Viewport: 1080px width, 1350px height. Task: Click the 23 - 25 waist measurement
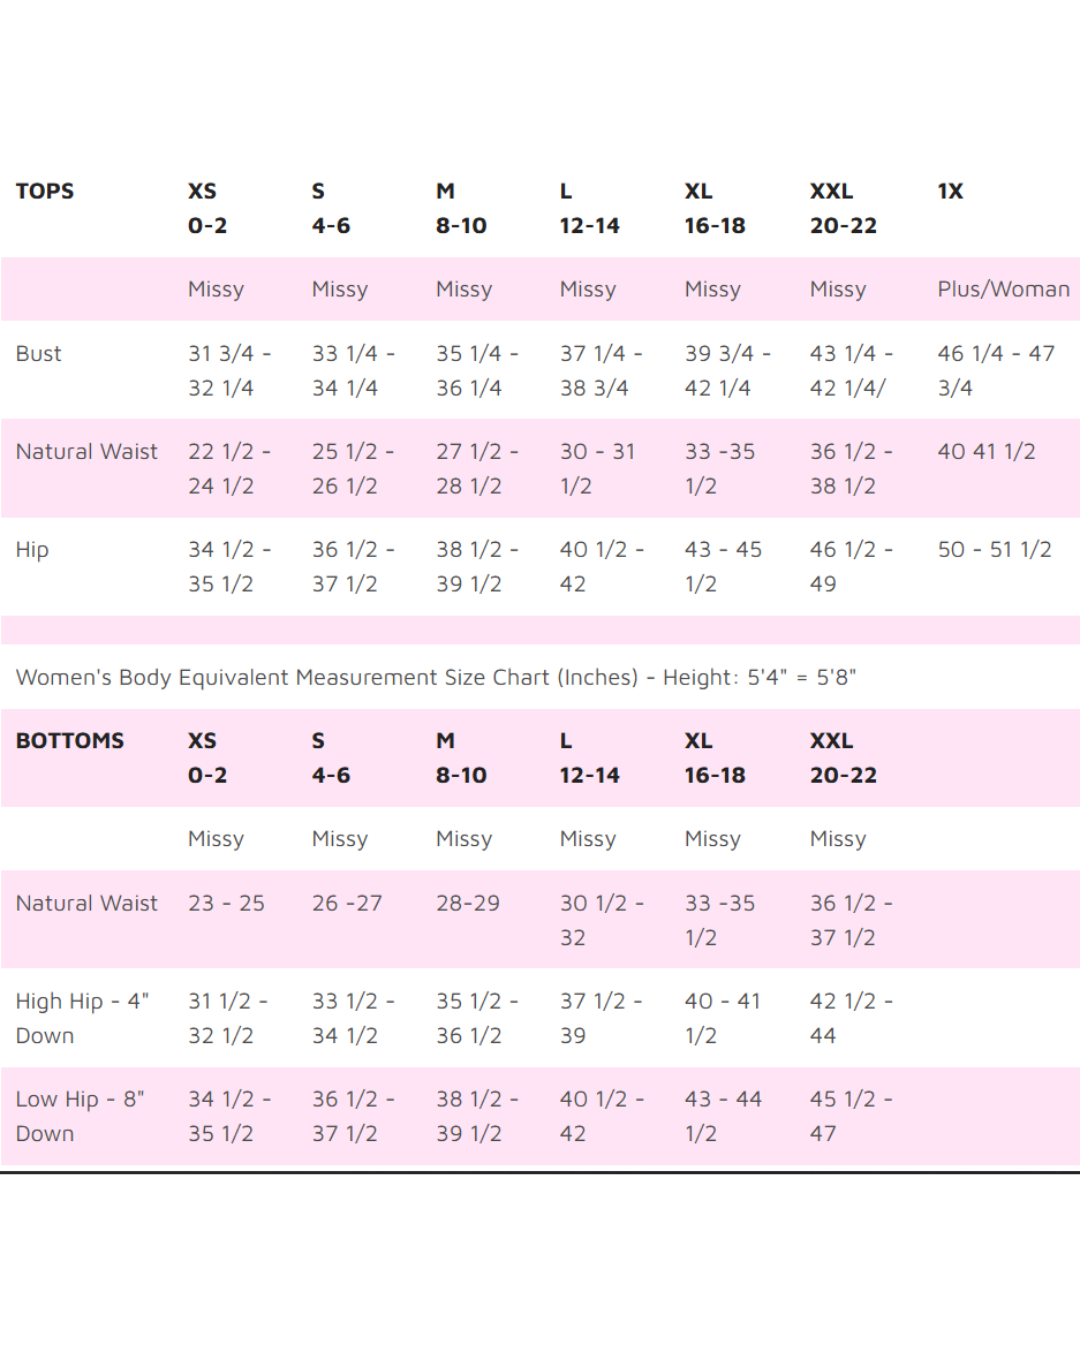point(226,903)
